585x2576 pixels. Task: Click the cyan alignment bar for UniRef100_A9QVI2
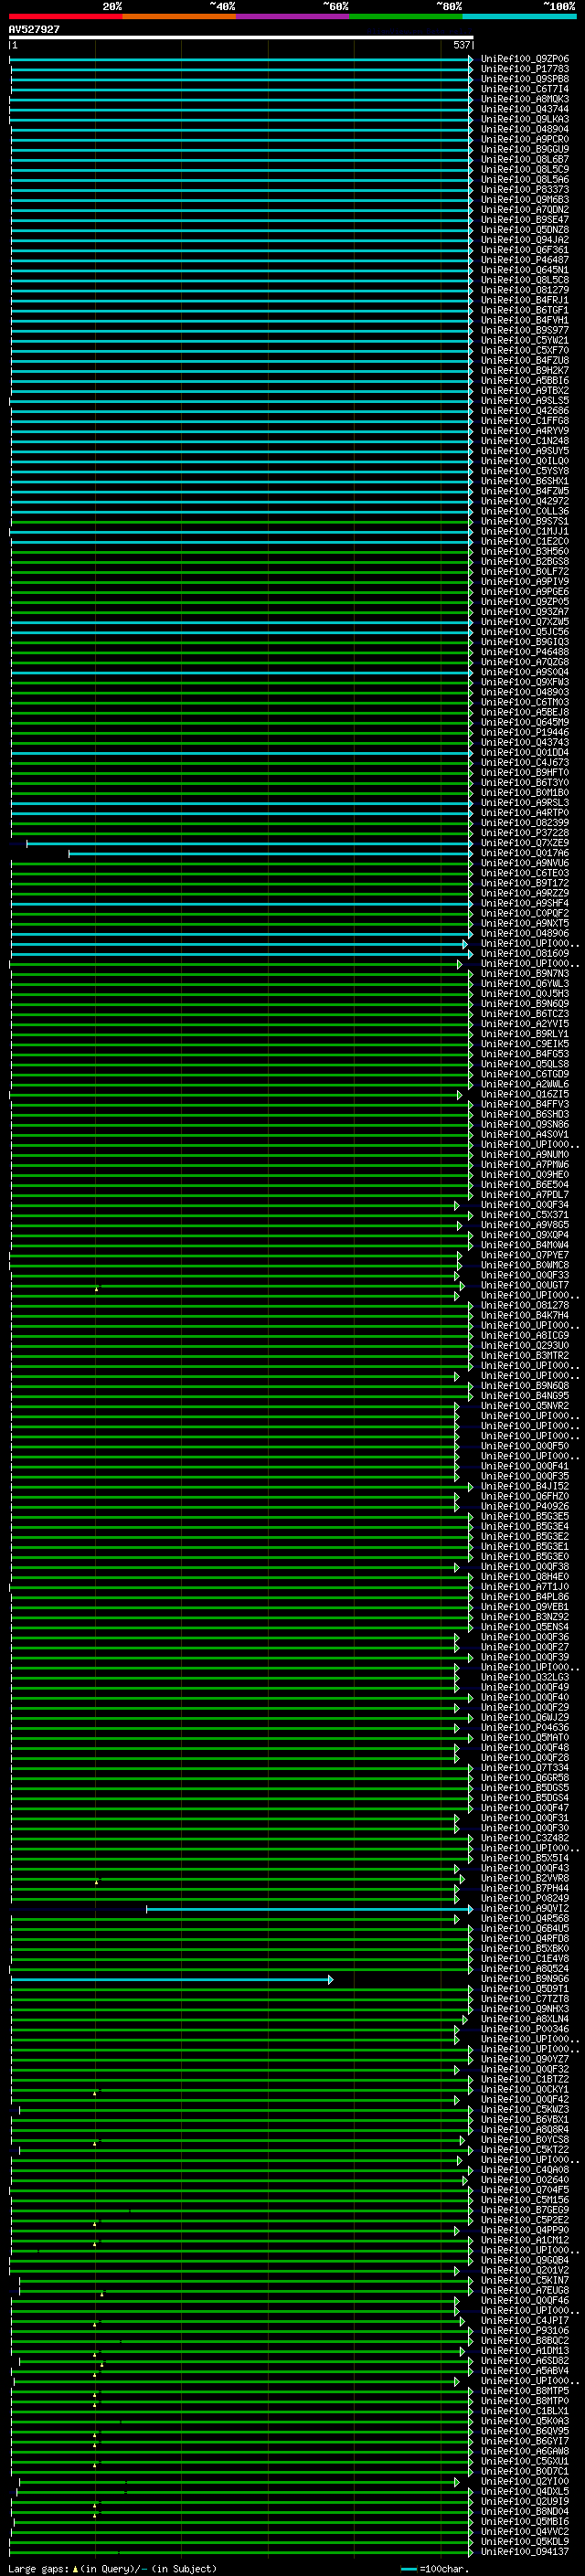coord(309,1910)
